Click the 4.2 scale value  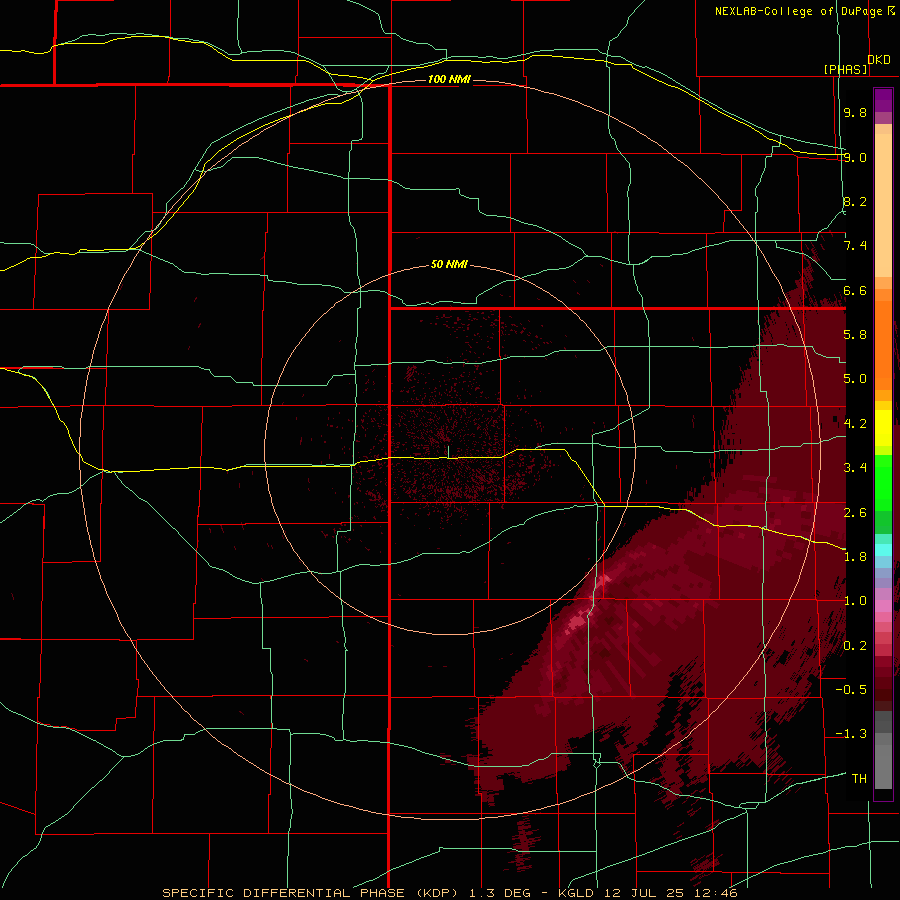click(x=855, y=424)
